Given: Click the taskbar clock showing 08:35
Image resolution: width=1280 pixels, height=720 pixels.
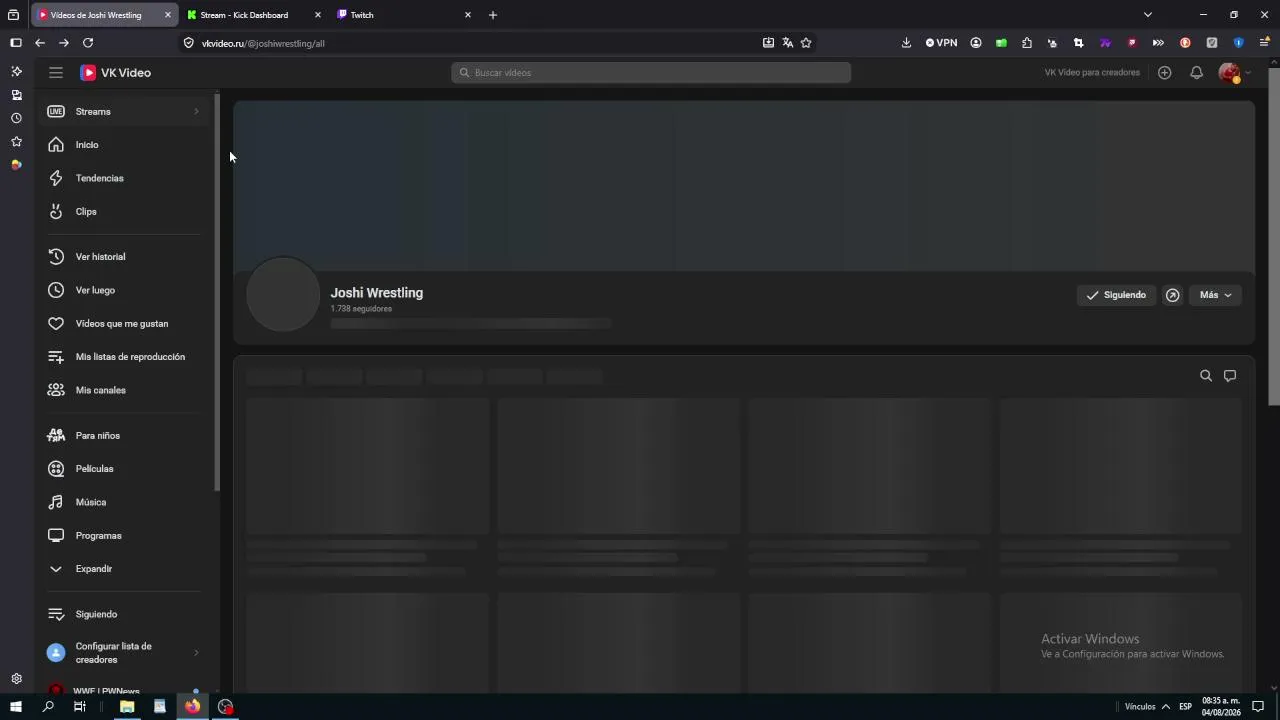Looking at the screenshot, I should point(1221,707).
